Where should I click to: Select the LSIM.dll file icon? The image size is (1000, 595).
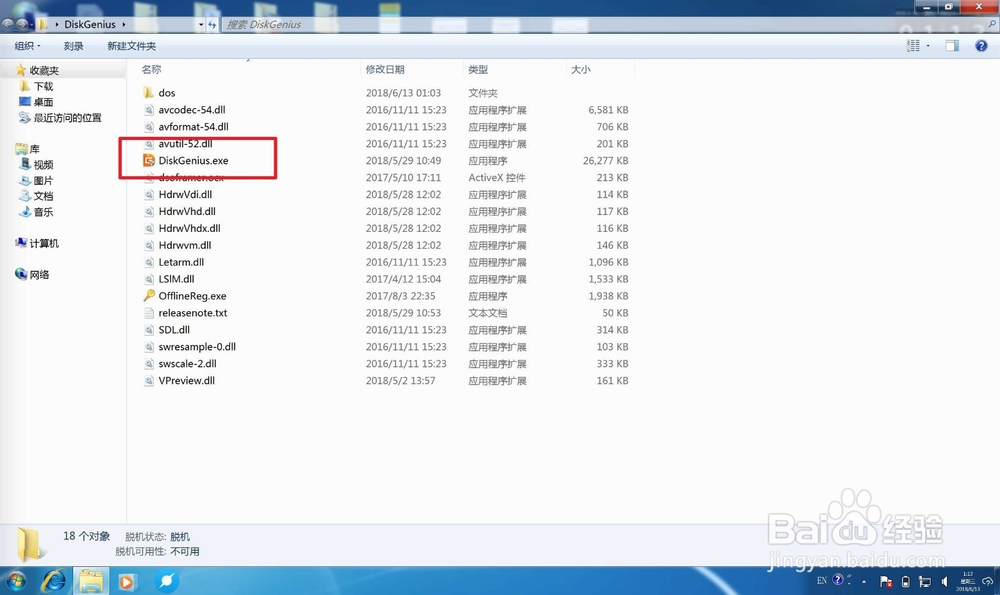point(149,279)
